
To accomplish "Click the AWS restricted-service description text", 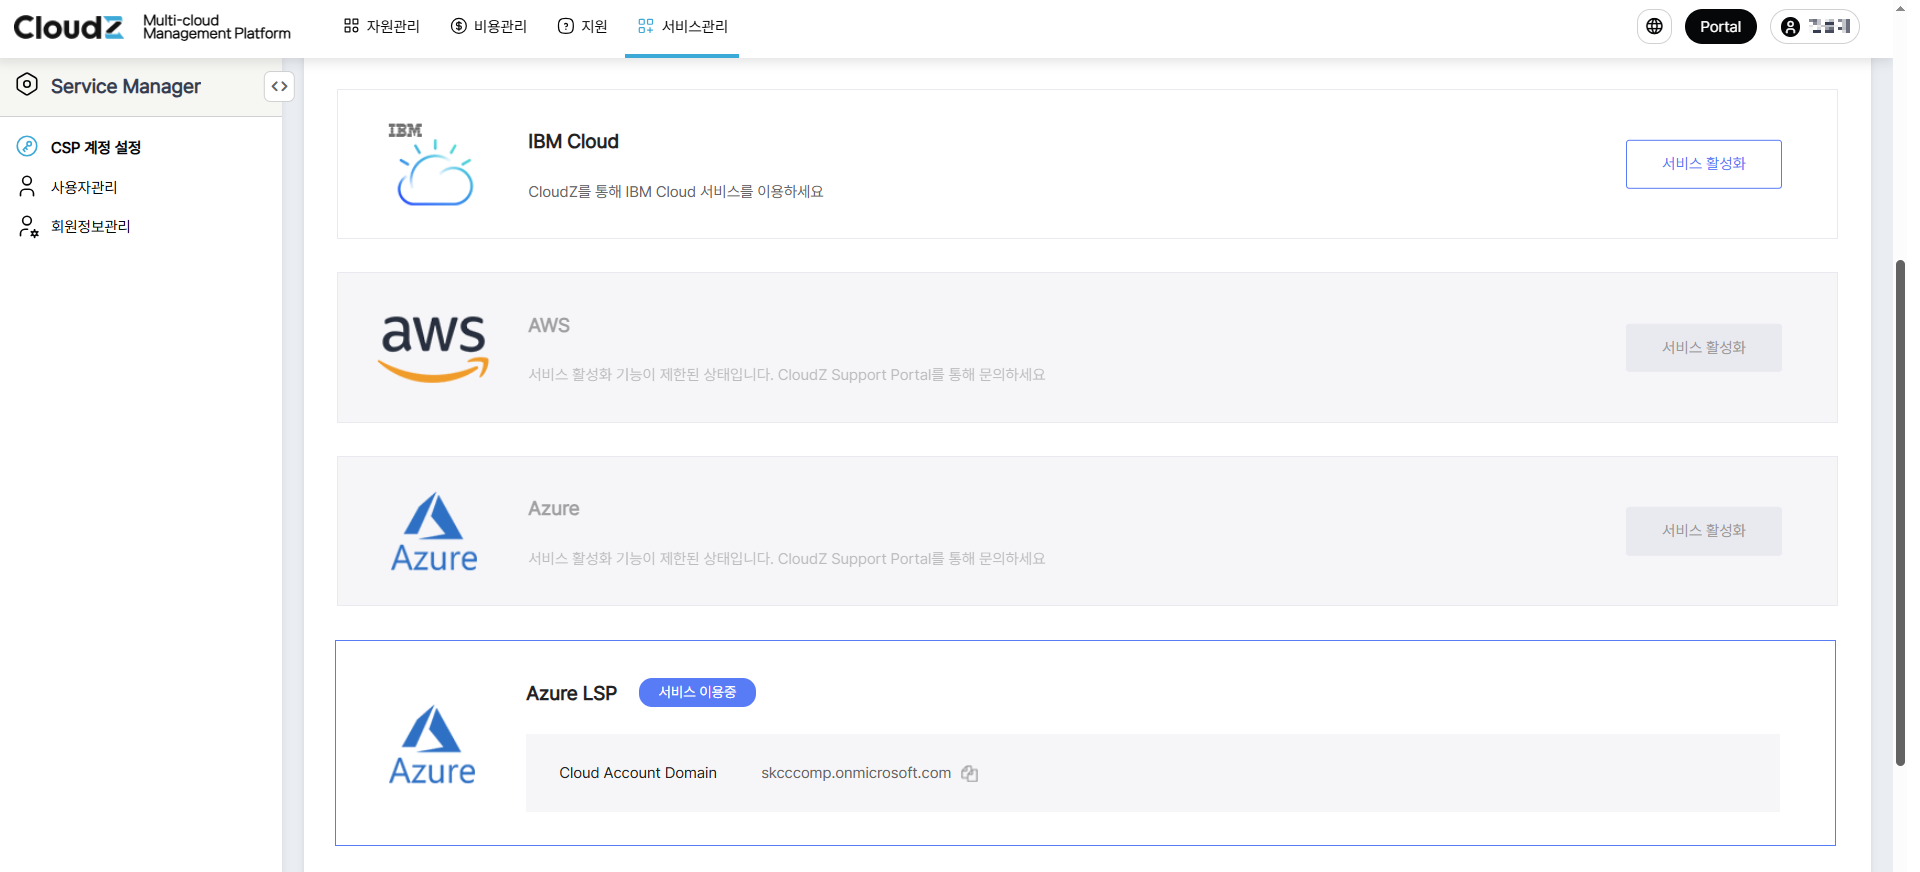I will click(x=787, y=375).
